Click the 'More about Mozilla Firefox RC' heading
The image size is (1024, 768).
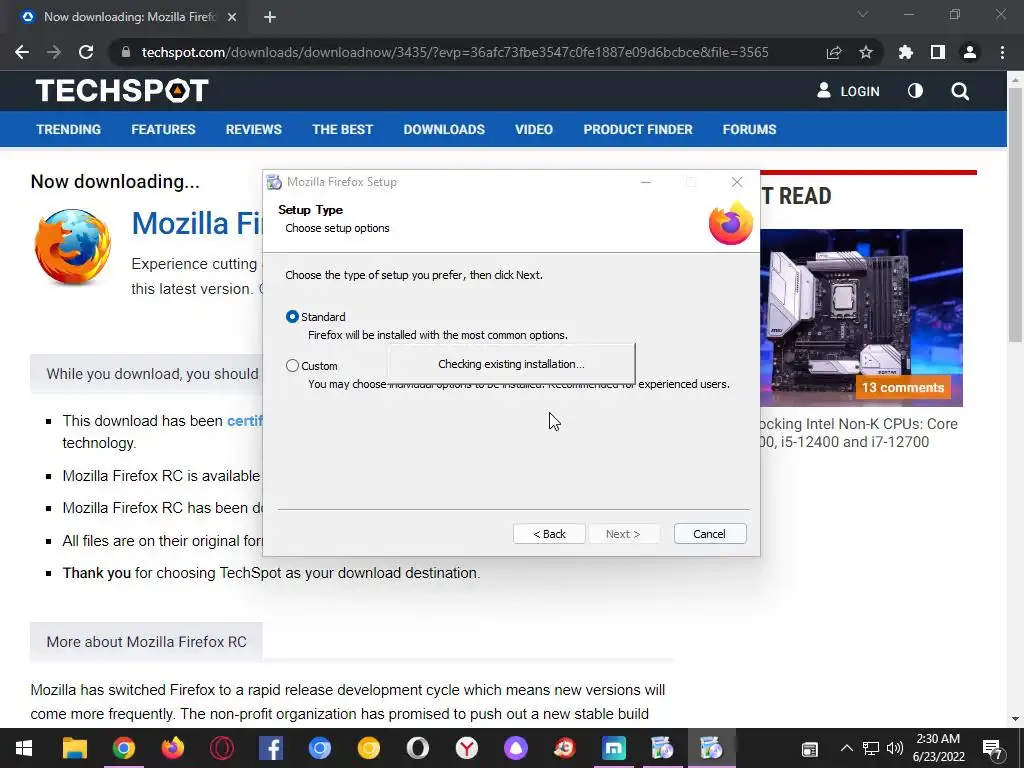(146, 642)
